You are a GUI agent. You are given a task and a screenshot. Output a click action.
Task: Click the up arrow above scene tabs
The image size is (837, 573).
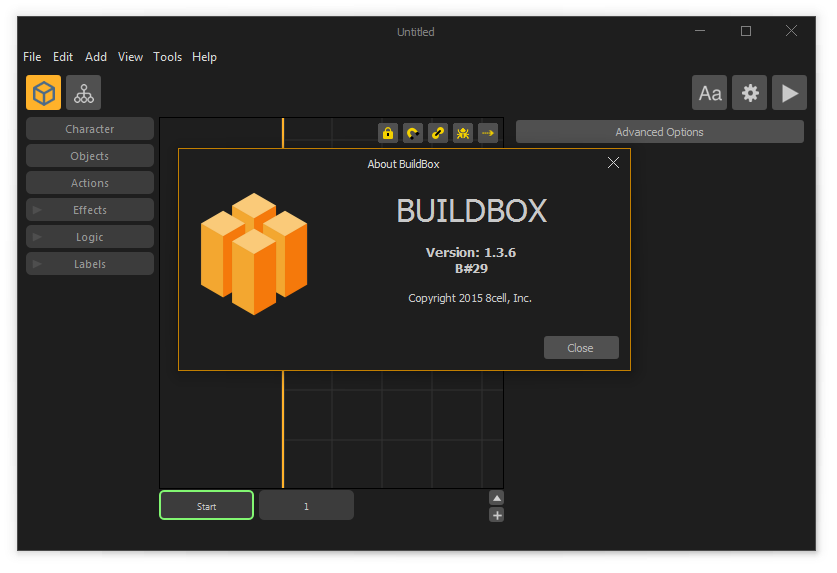pos(496,498)
